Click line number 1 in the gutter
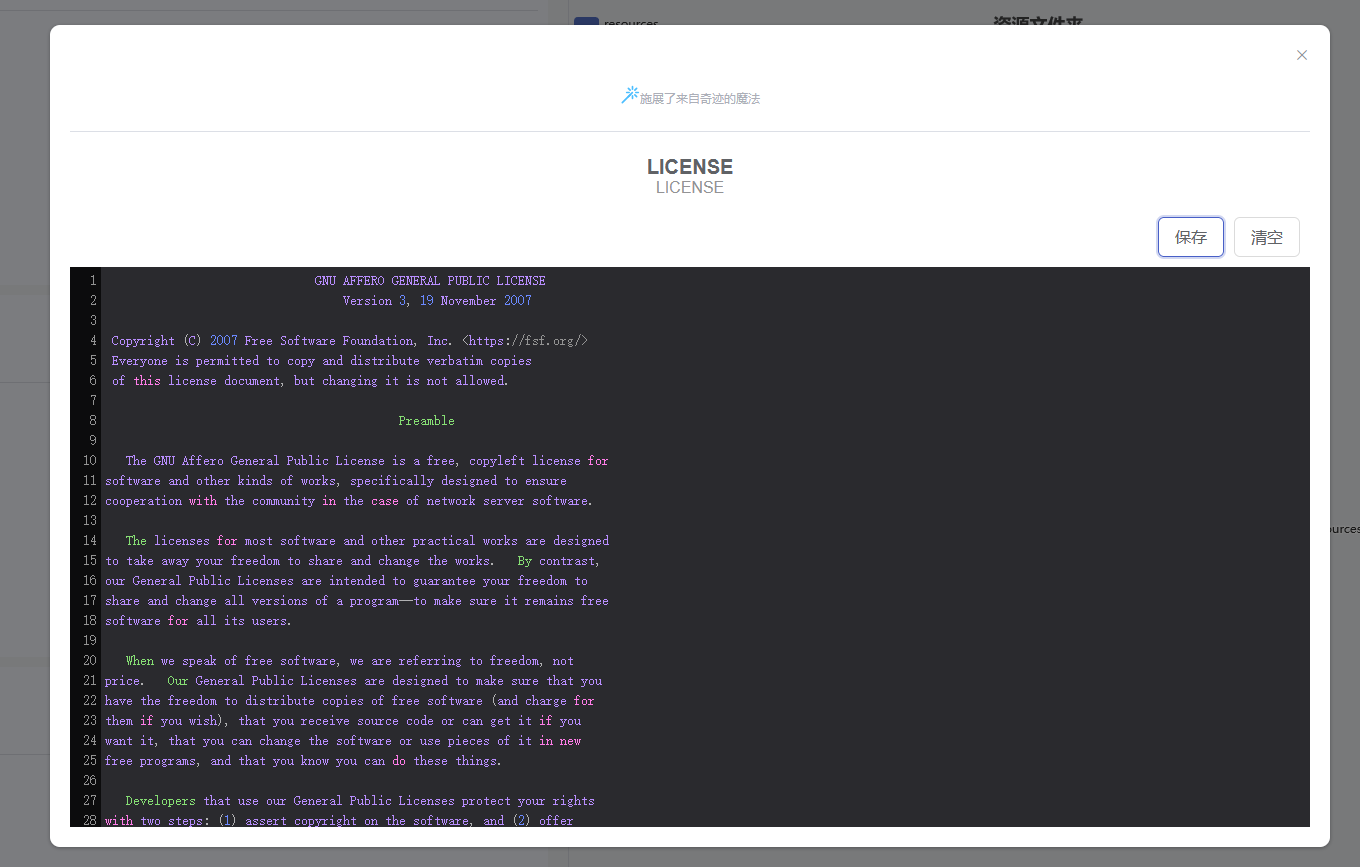1360x867 pixels. 92,281
